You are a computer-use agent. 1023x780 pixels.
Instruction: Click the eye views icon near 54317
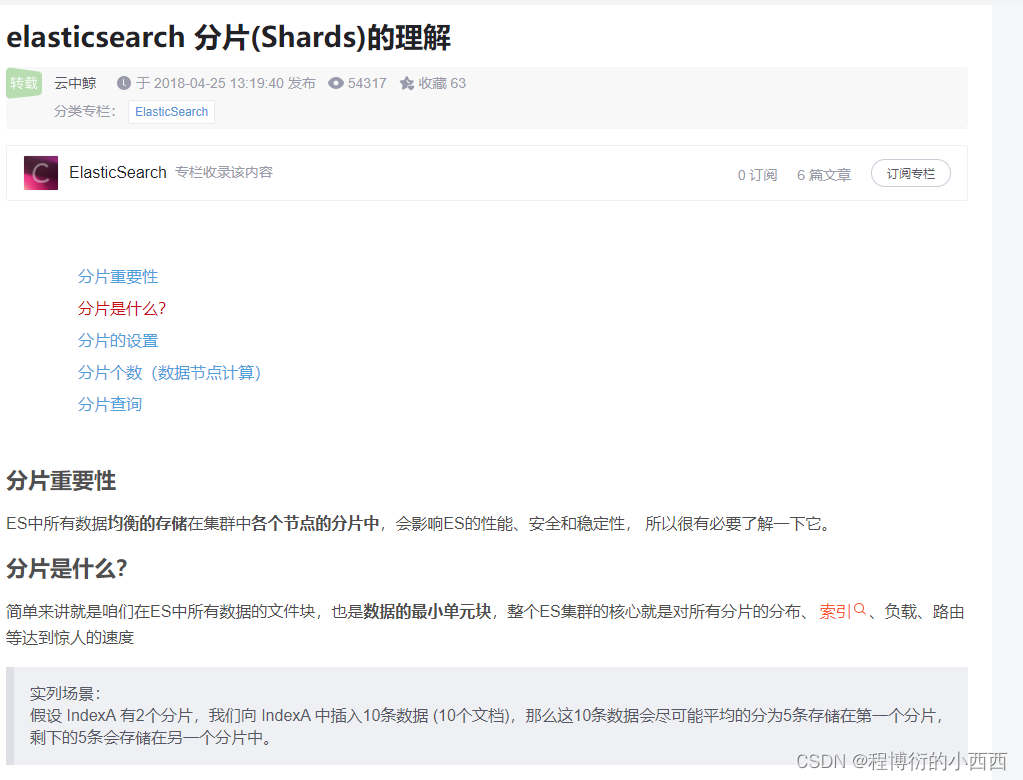335,83
